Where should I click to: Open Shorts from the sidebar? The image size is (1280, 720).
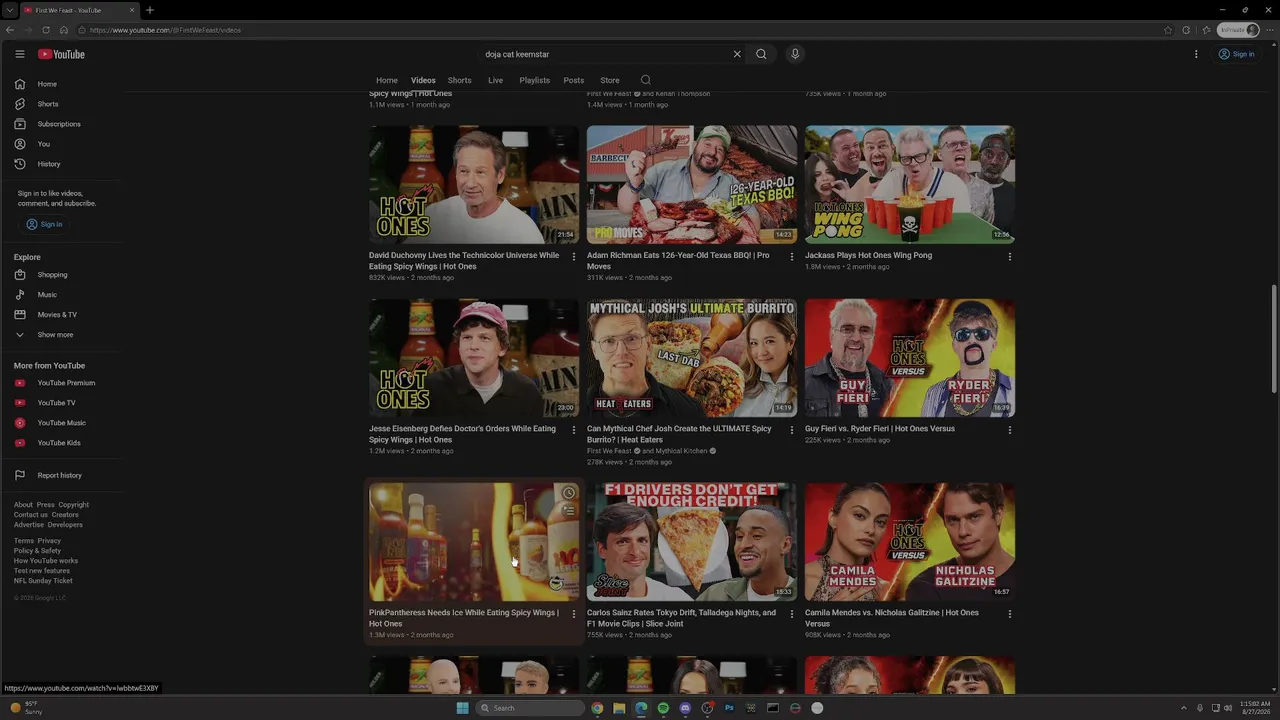[x=62, y=104]
